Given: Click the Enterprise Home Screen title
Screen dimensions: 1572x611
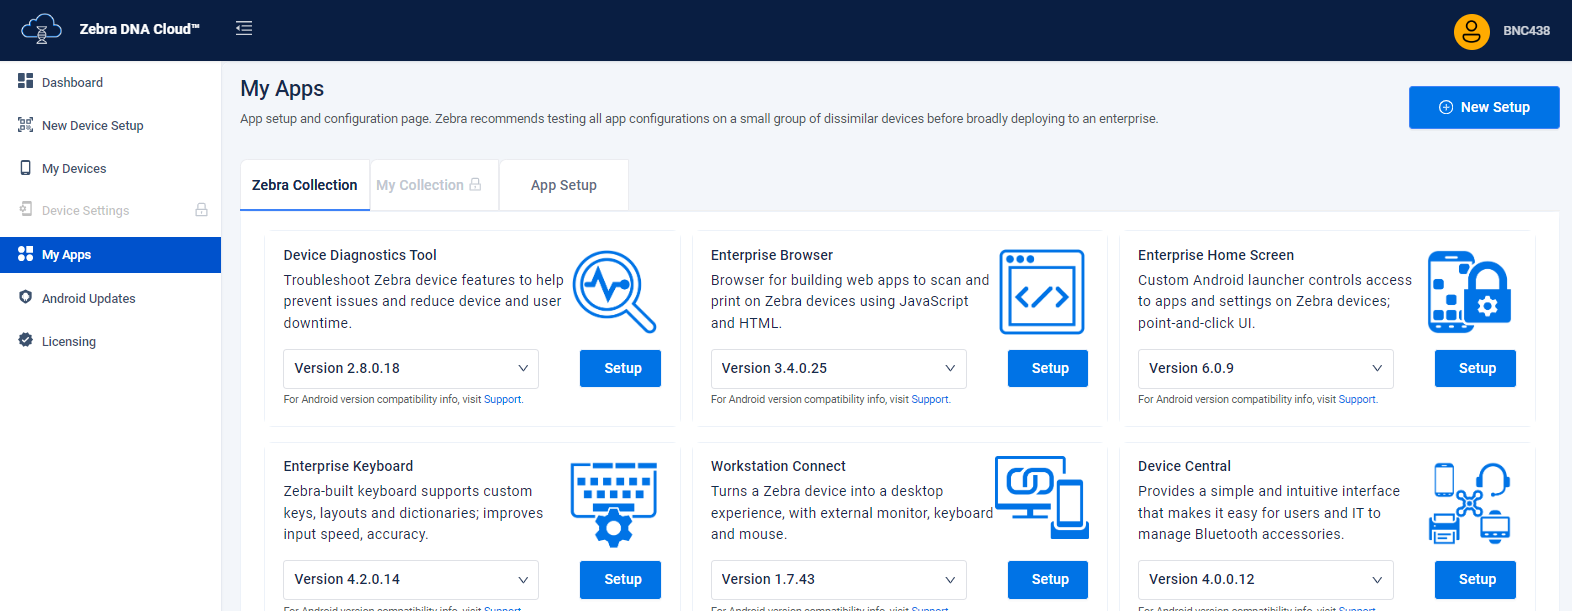Looking at the screenshot, I should 1216,255.
